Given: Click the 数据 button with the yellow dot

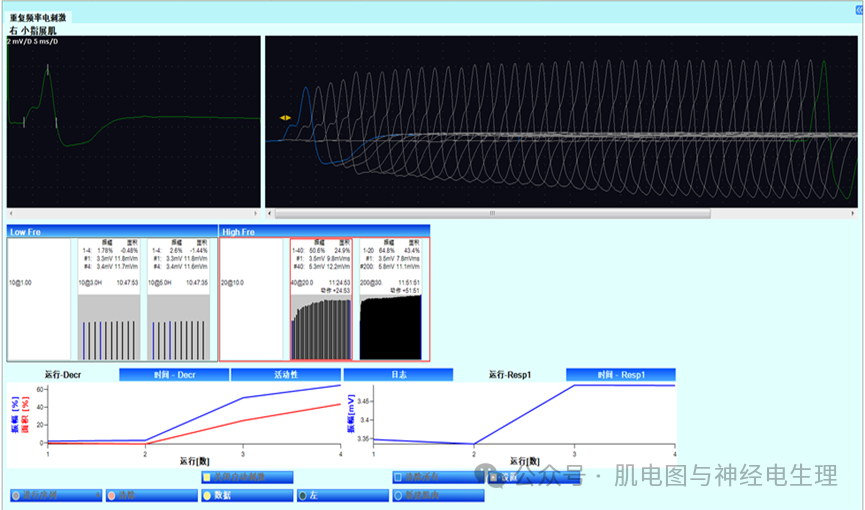Looking at the screenshot, I should (247, 495).
